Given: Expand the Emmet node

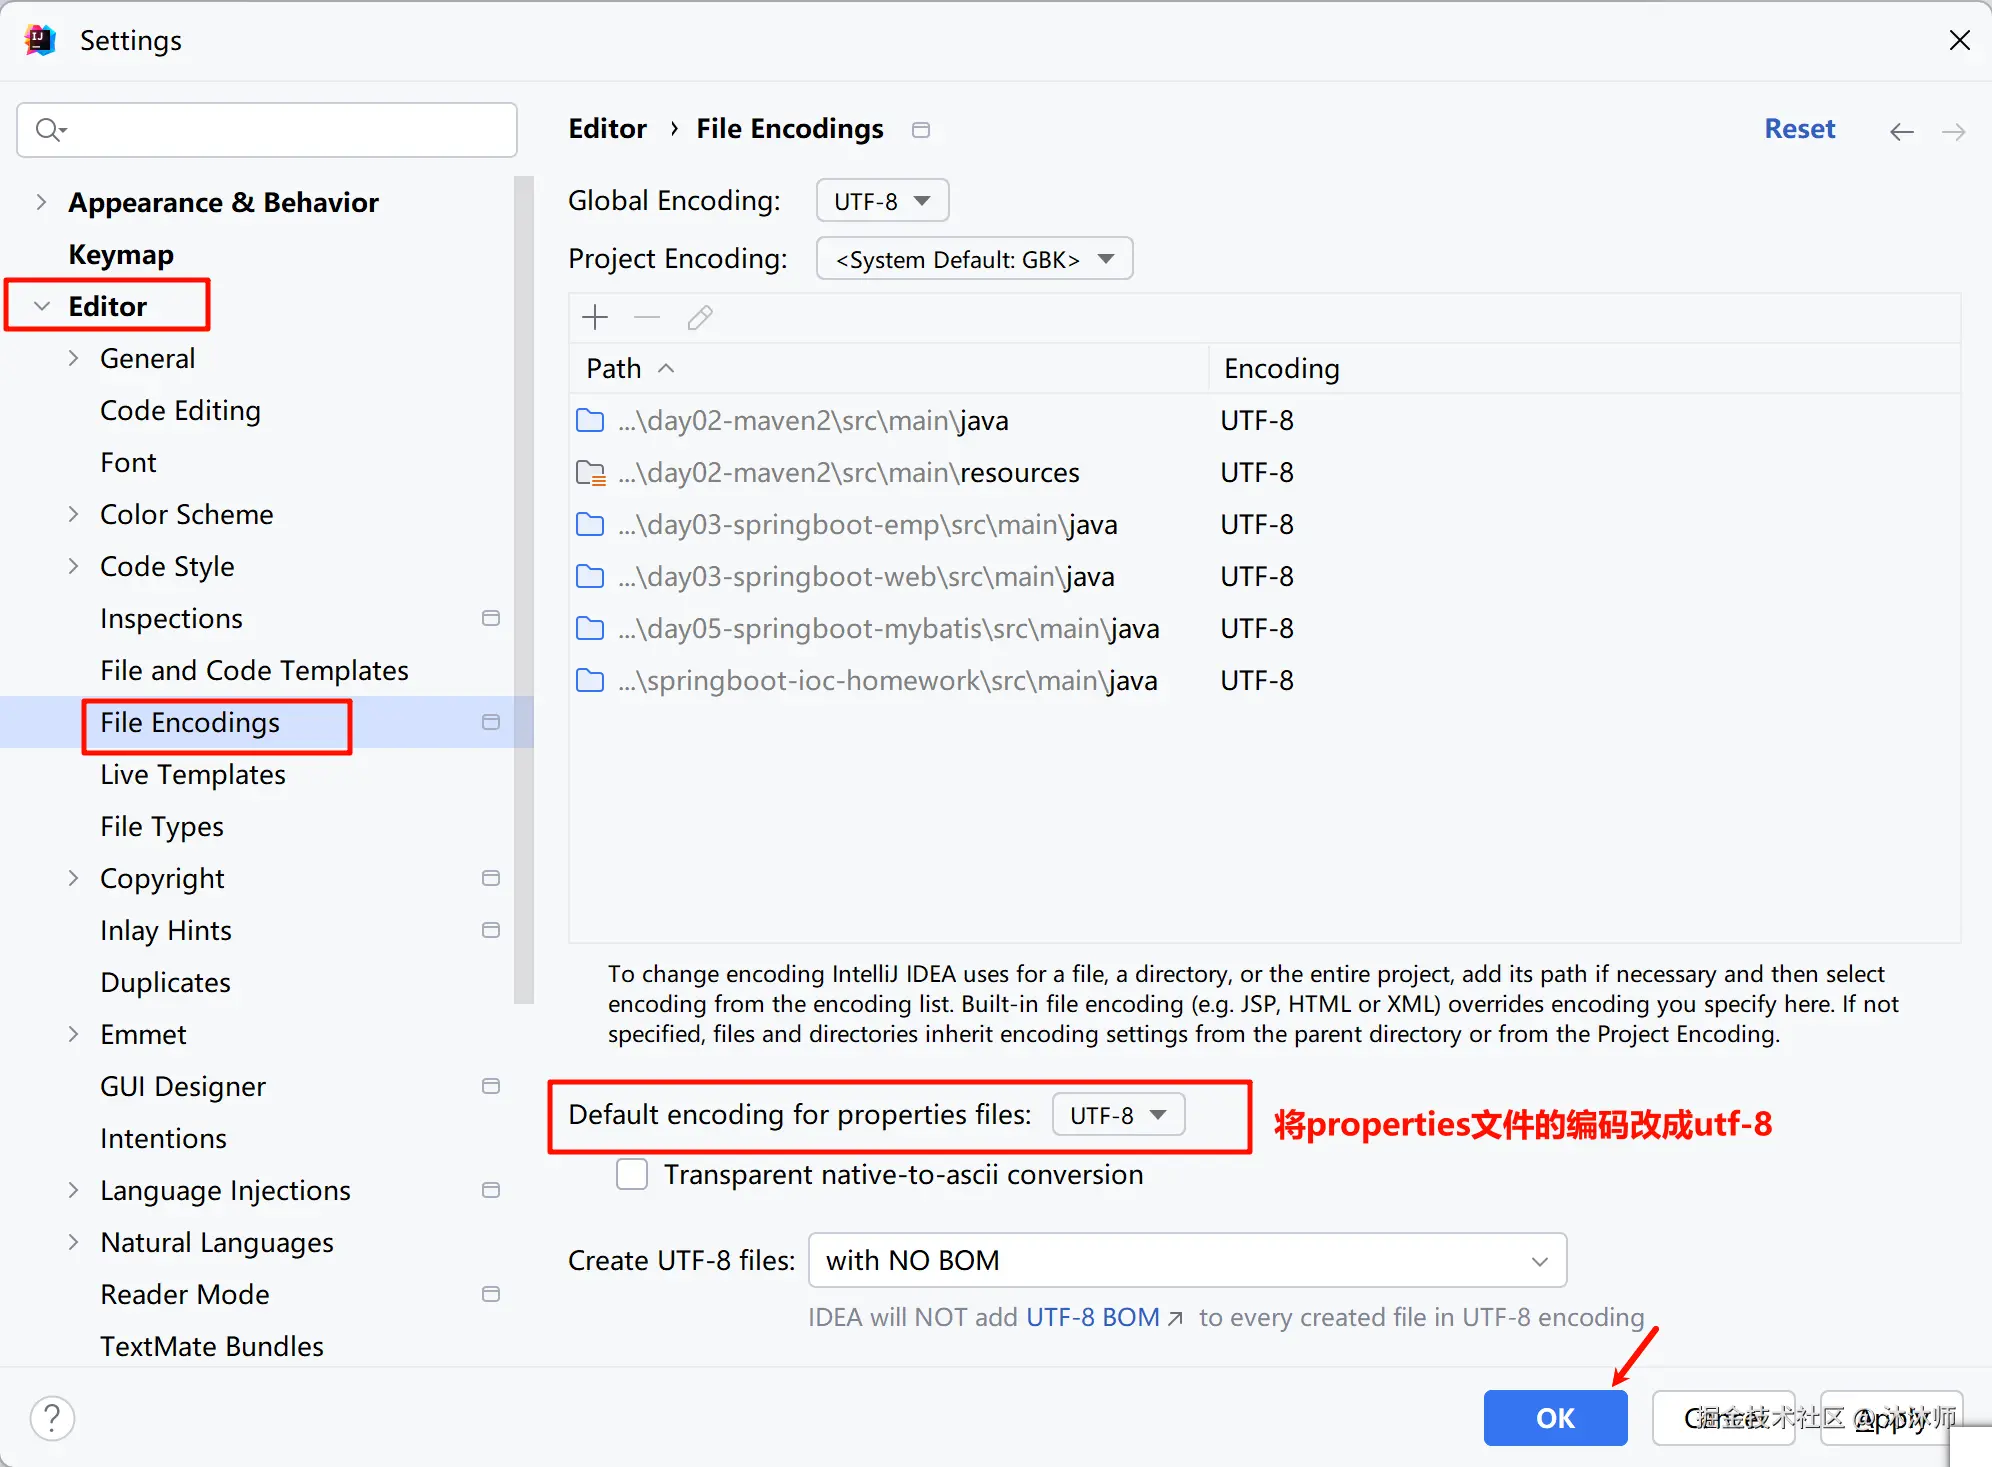Looking at the screenshot, I should coord(73,1034).
